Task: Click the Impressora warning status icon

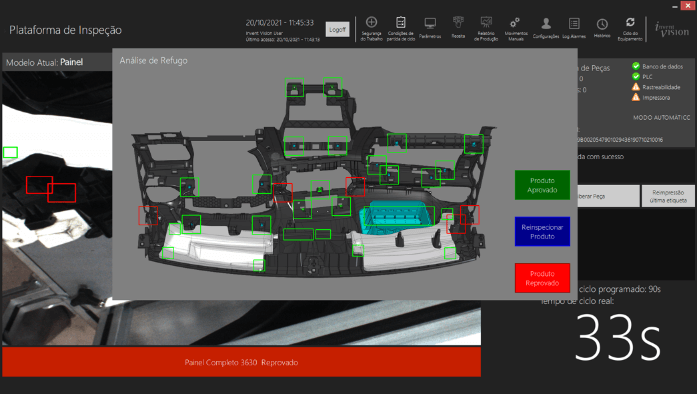Action: (x=636, y=97)
